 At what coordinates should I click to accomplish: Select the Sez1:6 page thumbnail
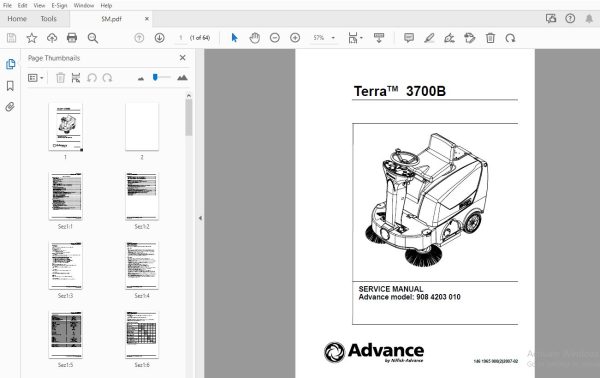pos(142,335)
